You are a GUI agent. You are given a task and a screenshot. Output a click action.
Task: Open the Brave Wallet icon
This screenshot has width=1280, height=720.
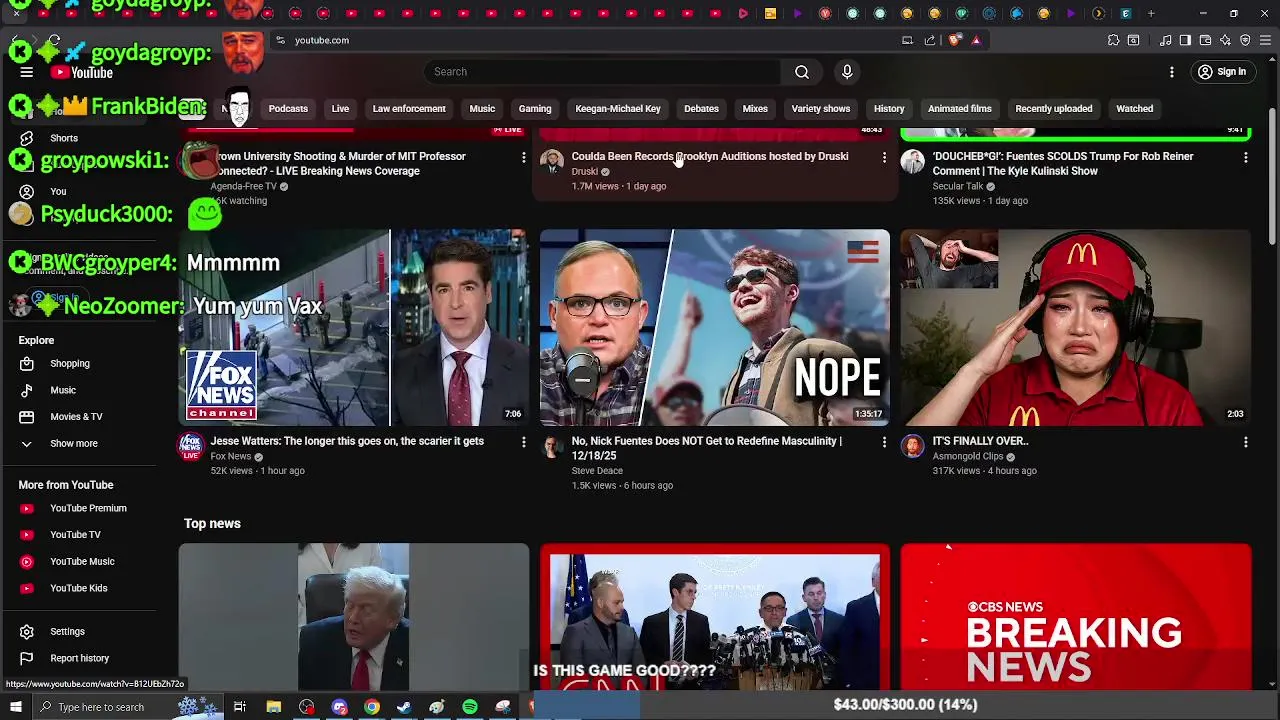1205,40
